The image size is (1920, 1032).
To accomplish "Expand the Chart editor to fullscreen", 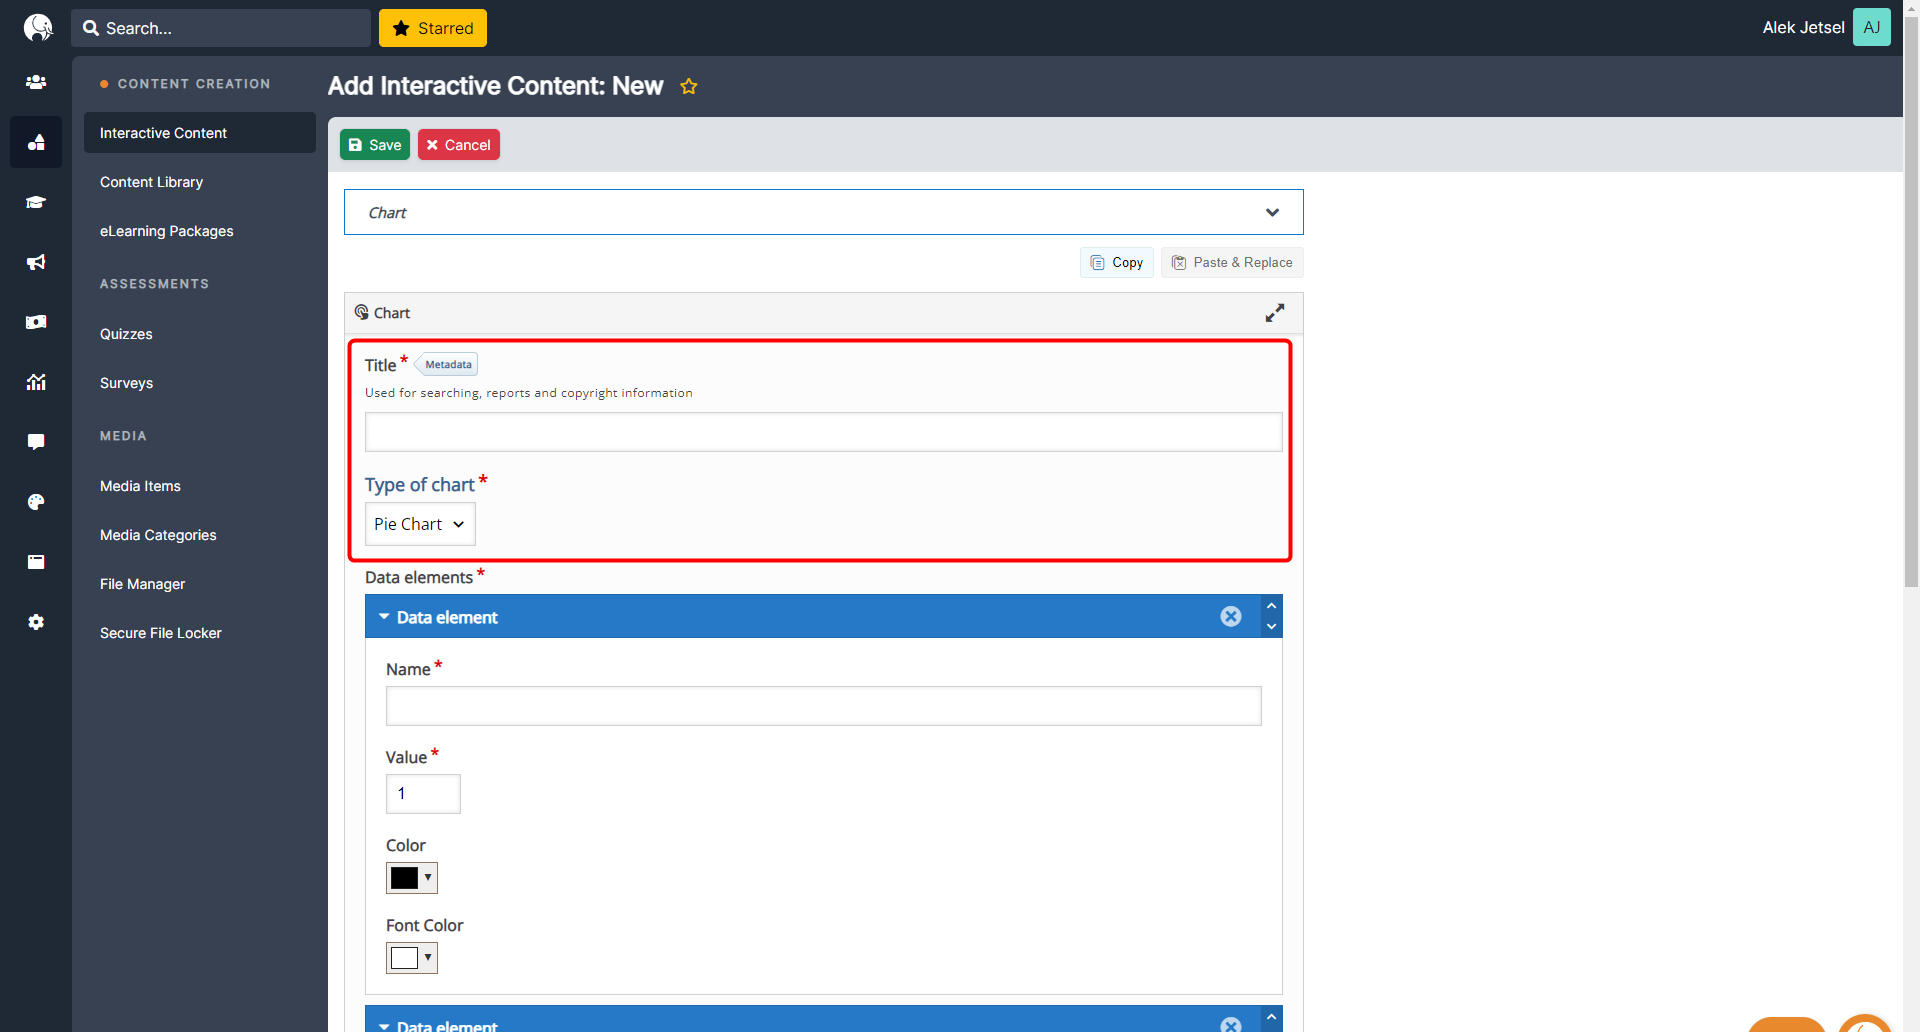I will click(x=1274, y=313).
